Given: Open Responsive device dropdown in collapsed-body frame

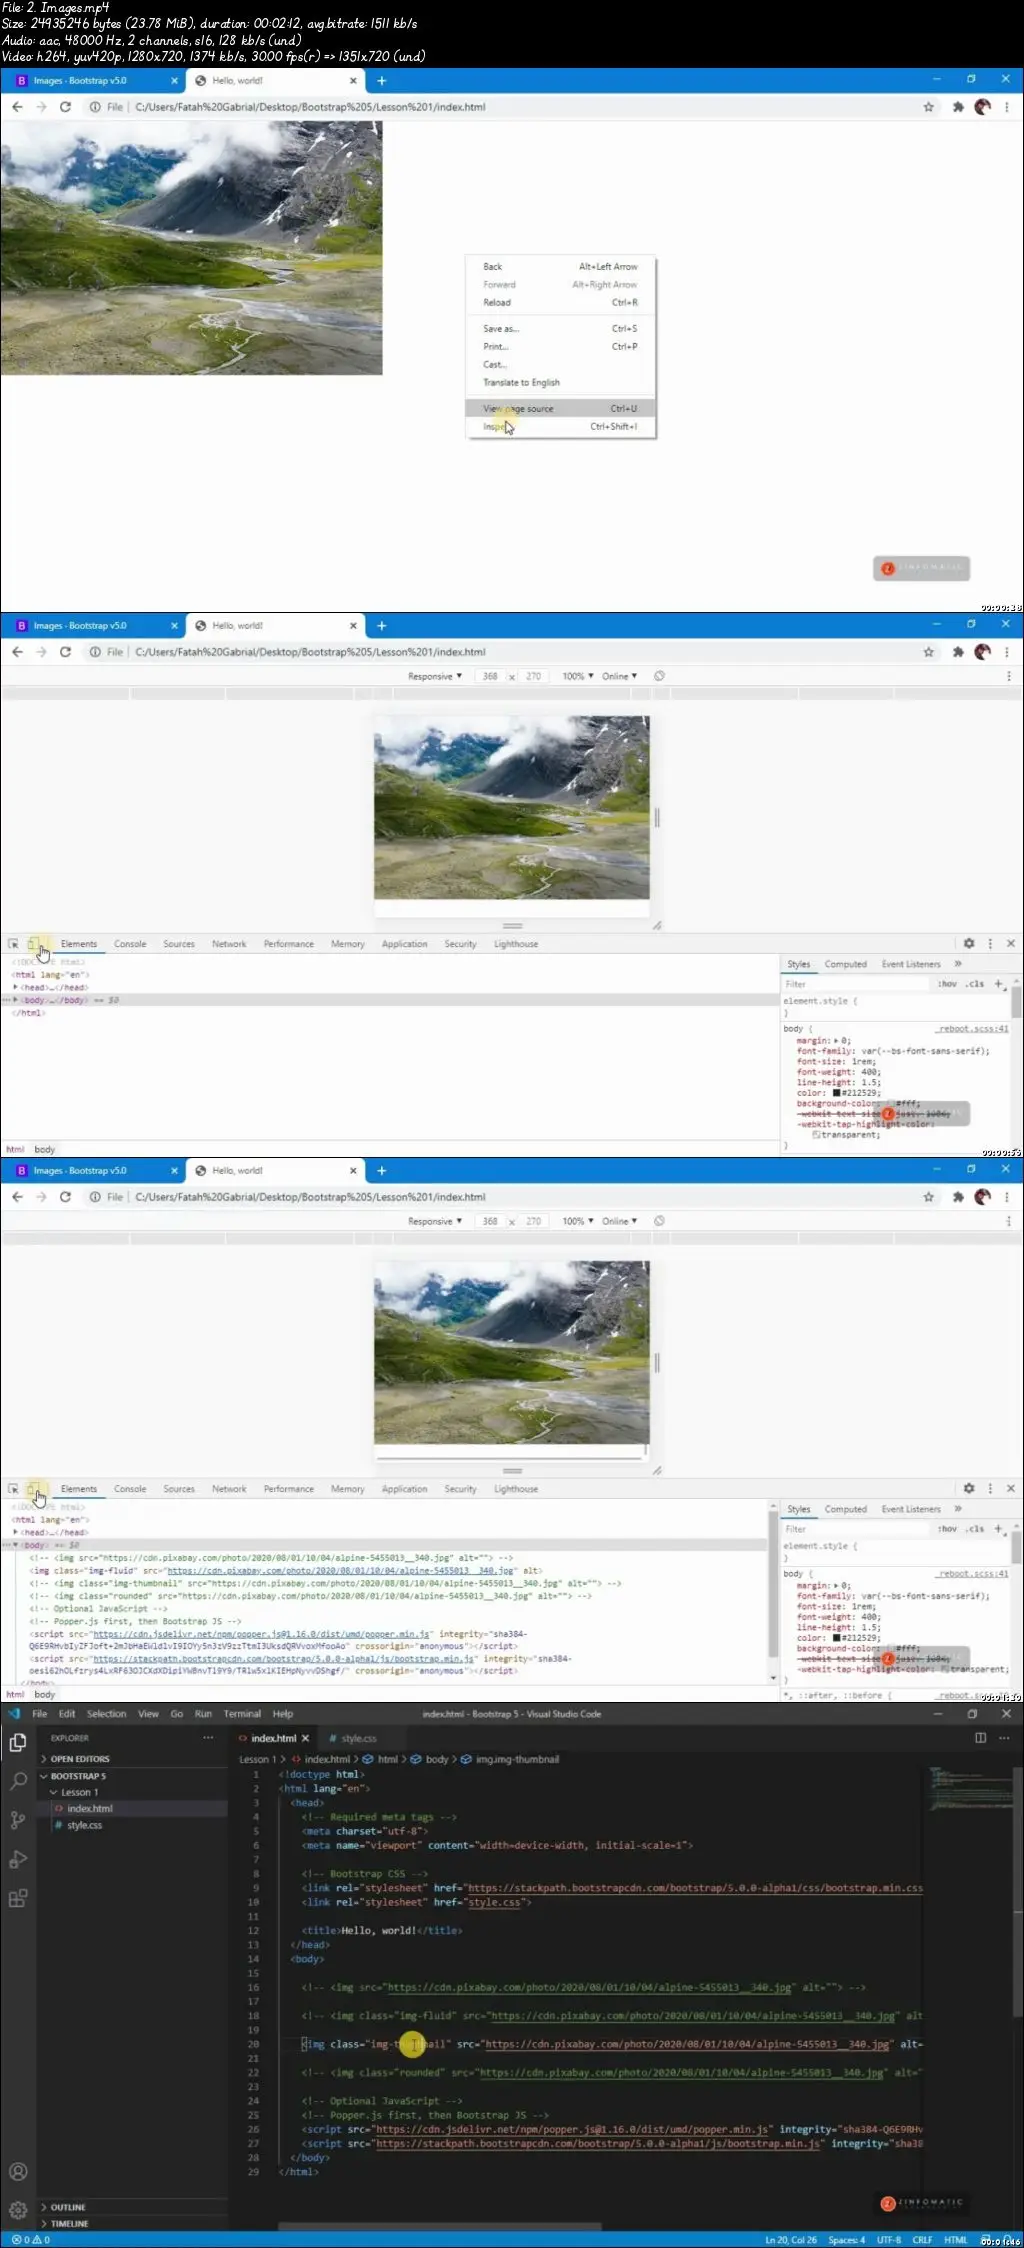Looking at the screenshot, I should coord(435,677).
